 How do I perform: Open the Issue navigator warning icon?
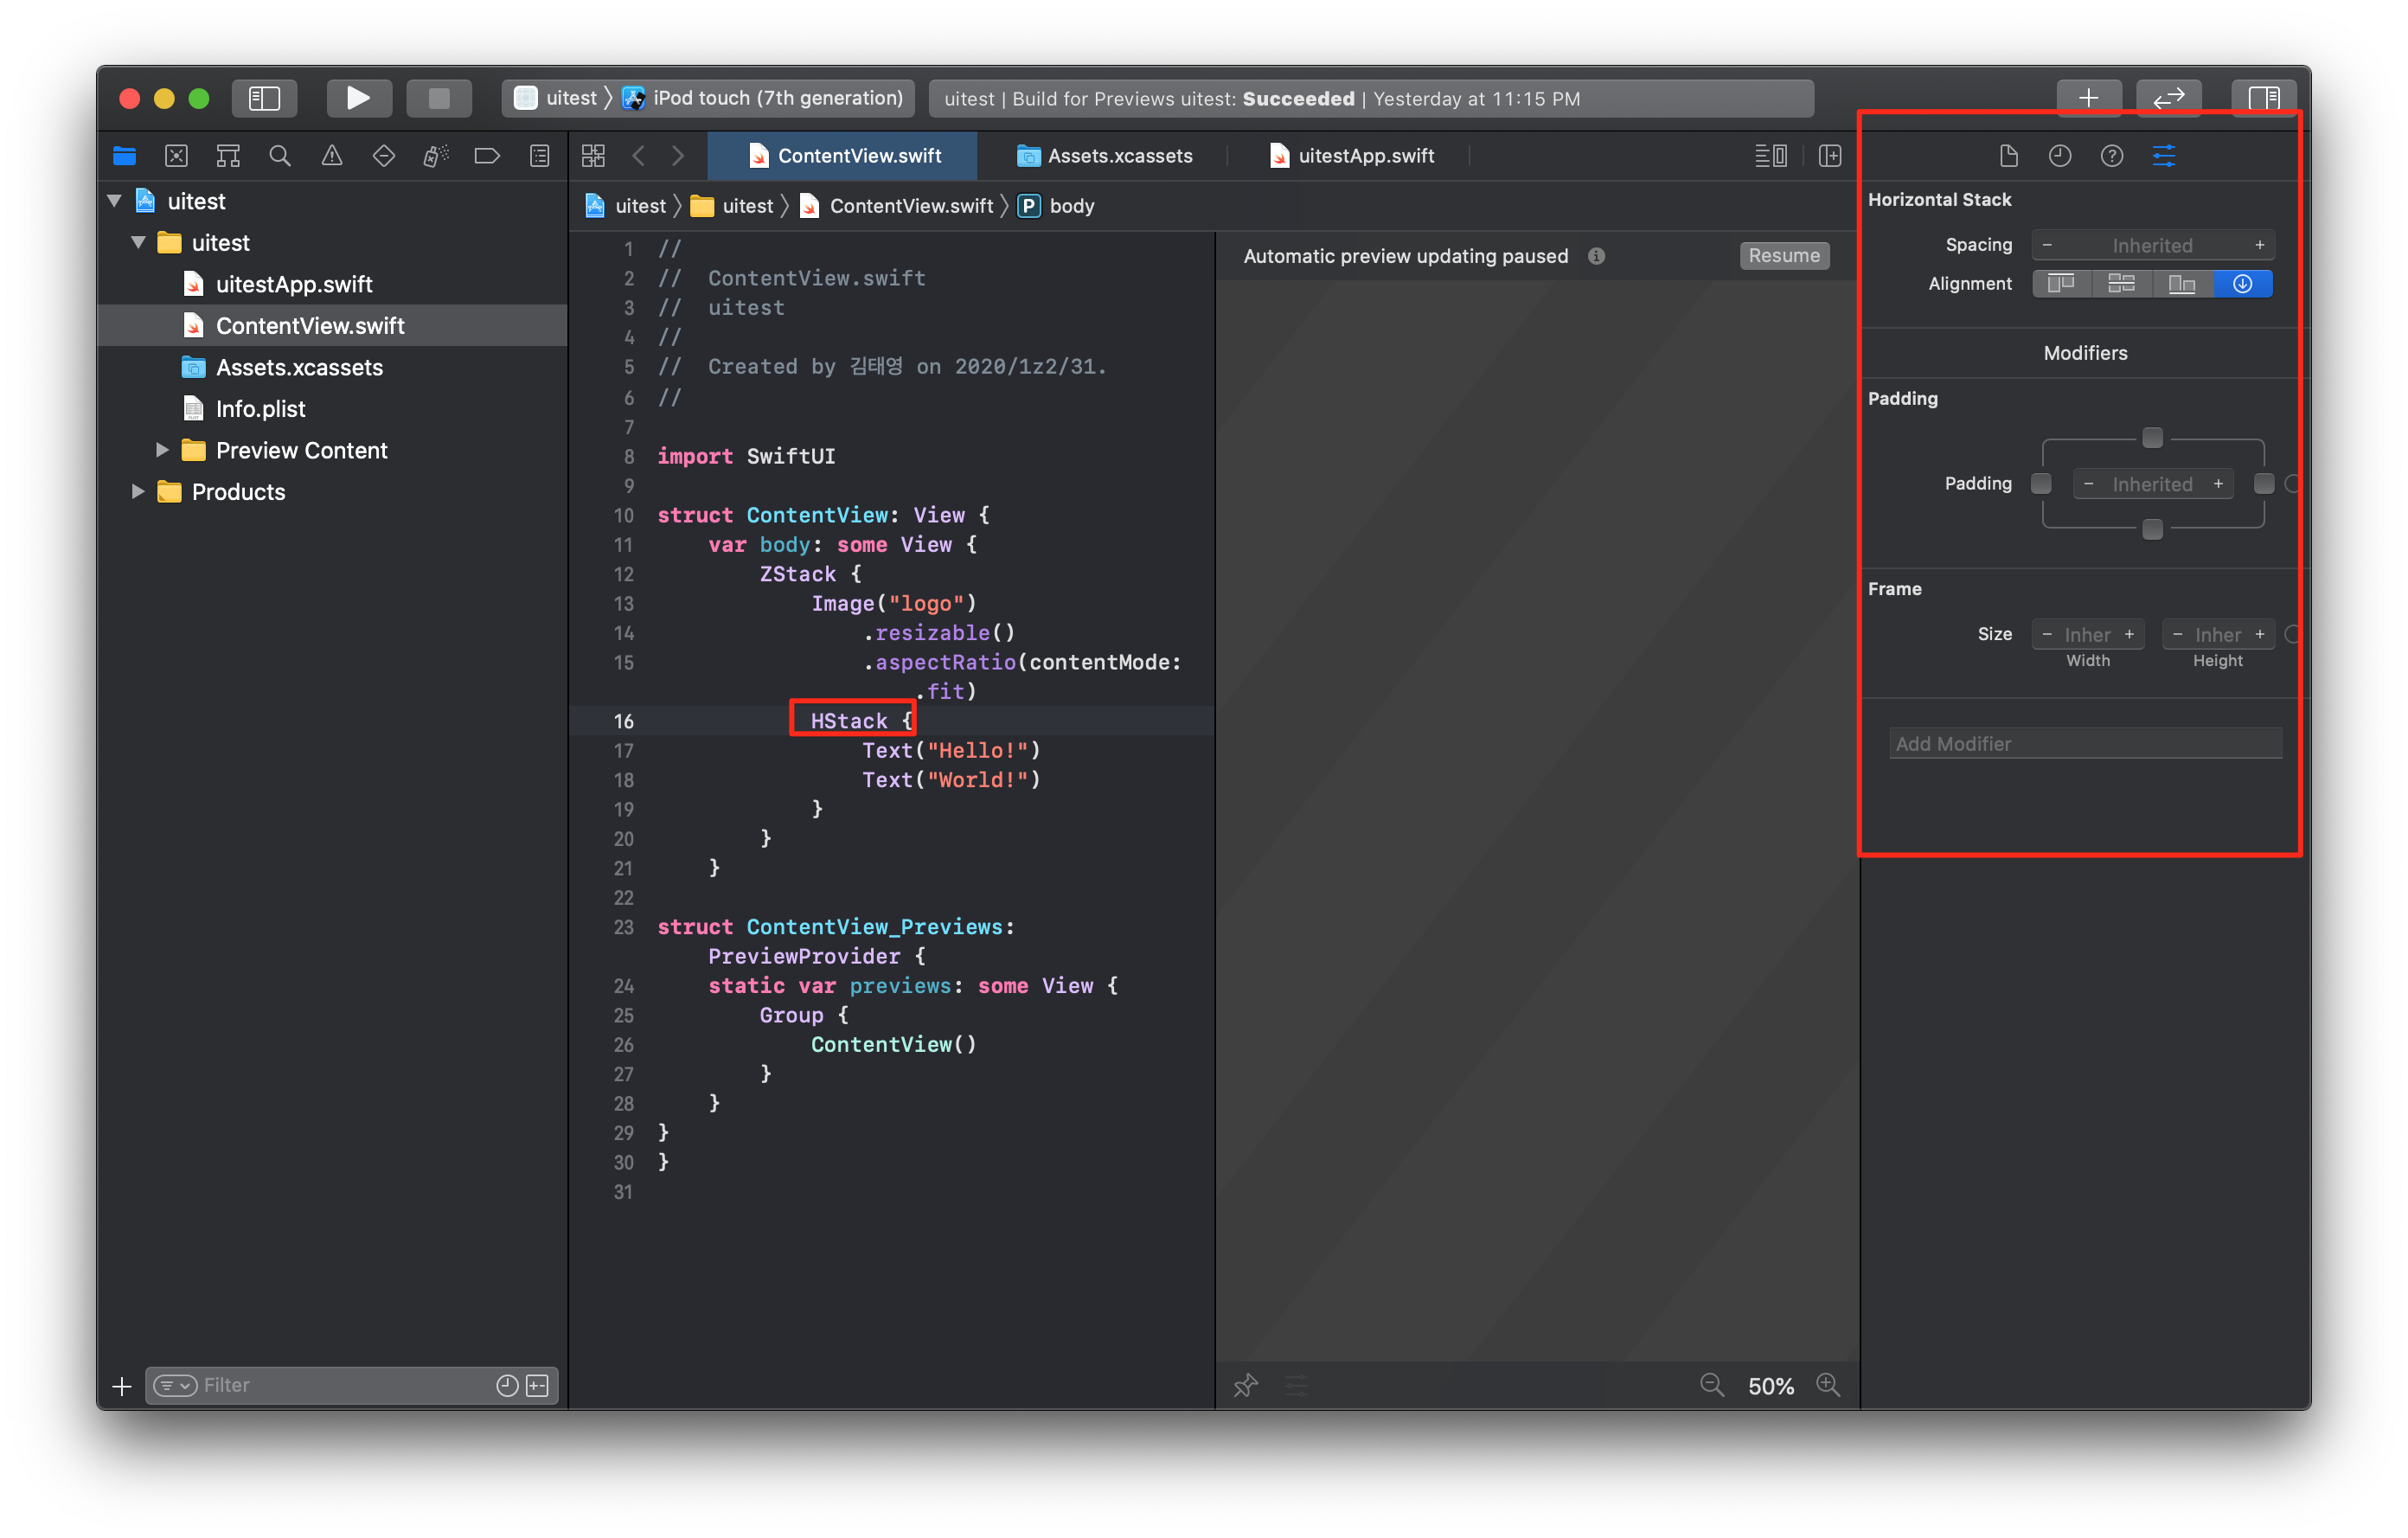point(332,156)
